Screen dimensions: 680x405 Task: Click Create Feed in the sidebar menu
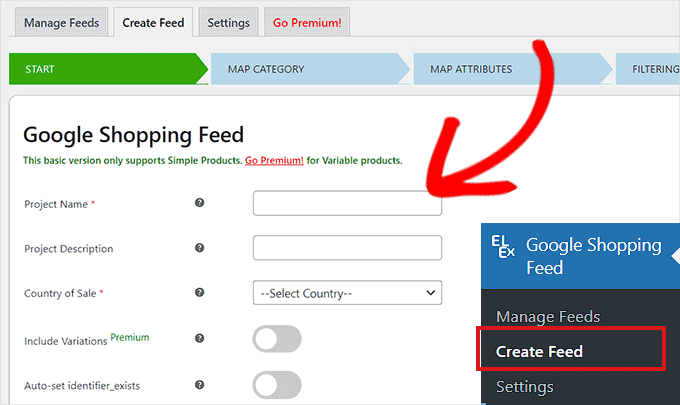click(540, 351)
